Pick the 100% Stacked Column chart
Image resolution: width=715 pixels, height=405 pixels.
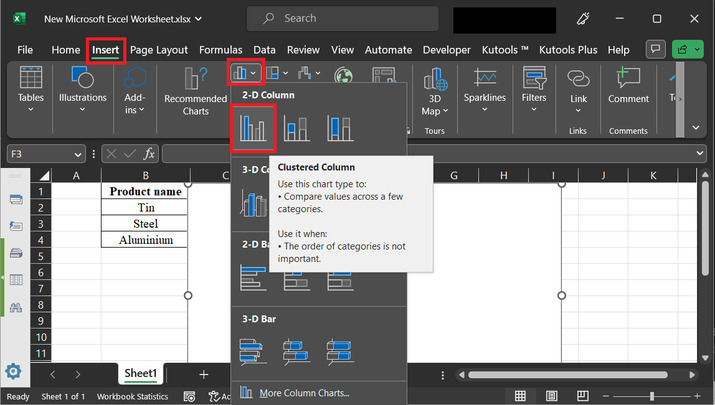click(x=341, y=130)
